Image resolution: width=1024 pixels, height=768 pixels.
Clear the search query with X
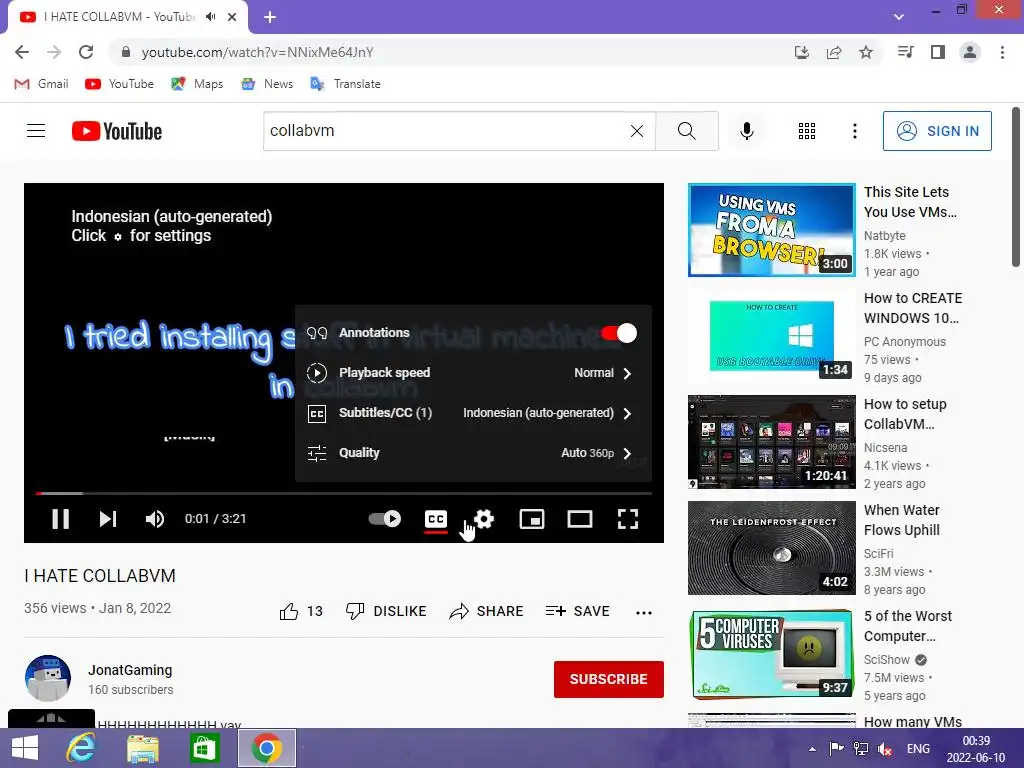click(x=637, y=131)
